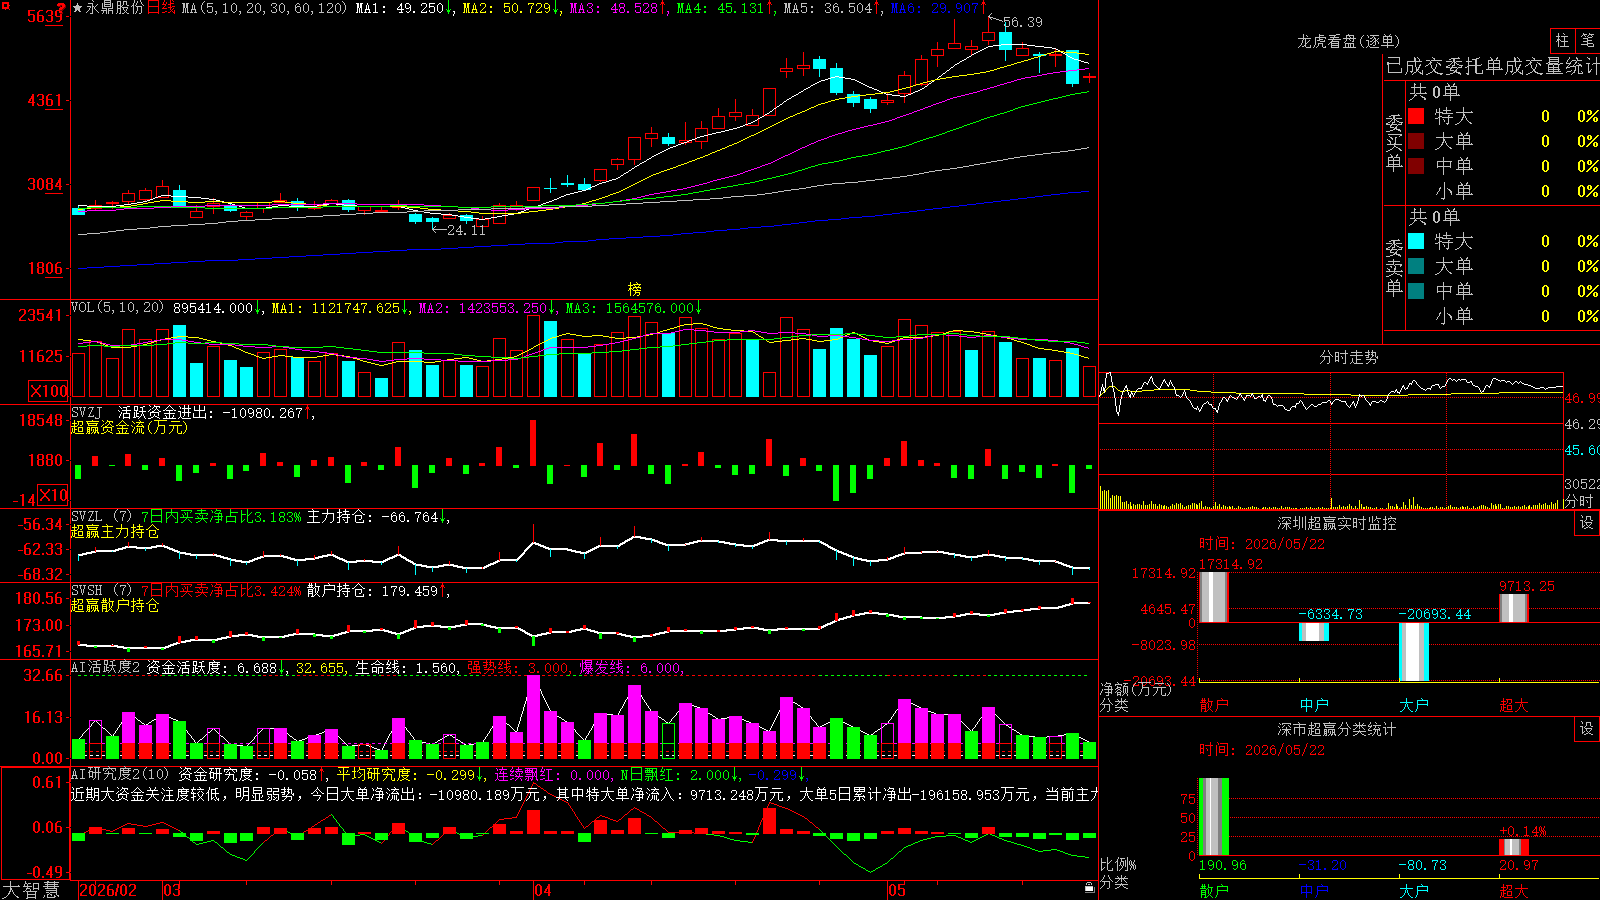1600x900 pixels.
Task: Click the dark red 中单 swatch under 委买单
Action: [1416, 166]
